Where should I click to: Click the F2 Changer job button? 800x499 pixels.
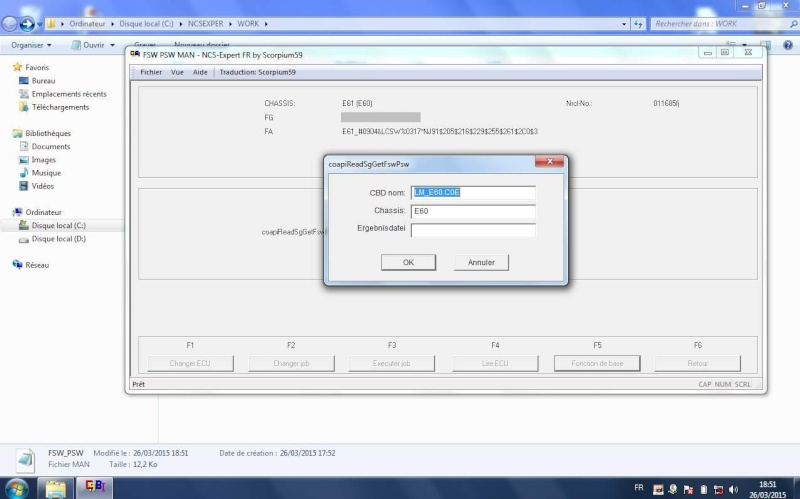pos(291,363)
